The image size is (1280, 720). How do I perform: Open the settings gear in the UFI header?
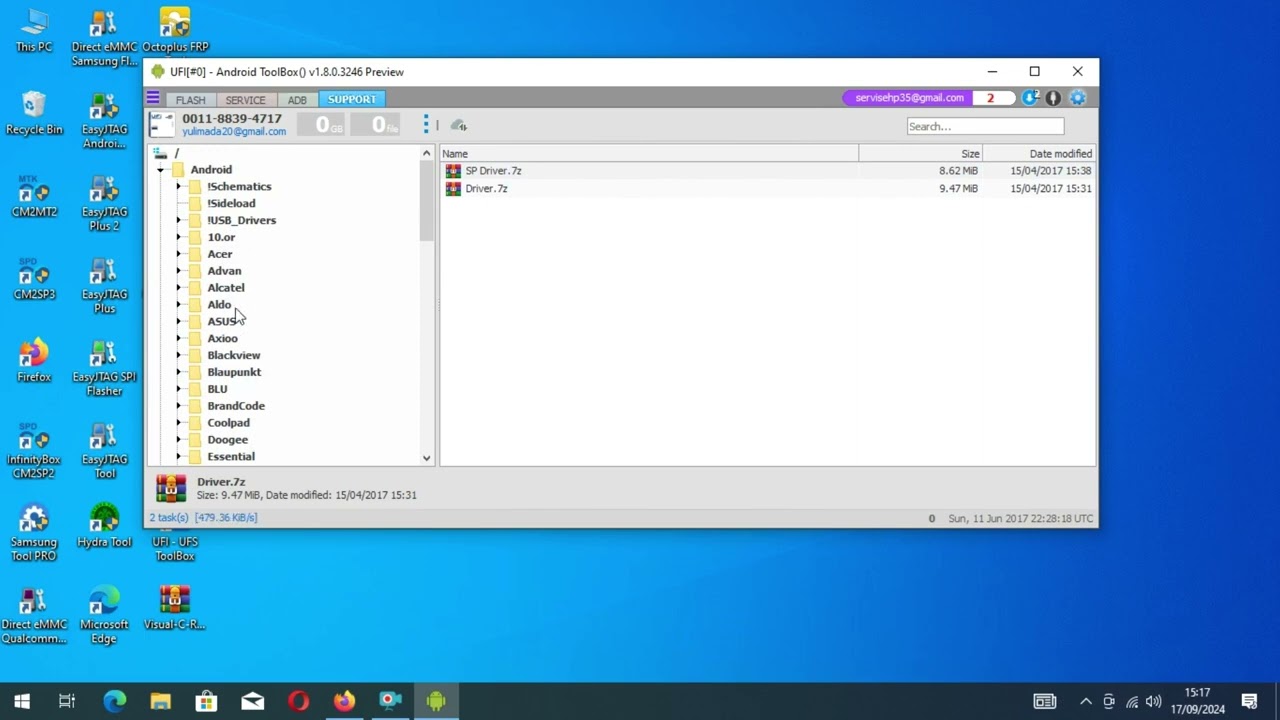[x=1077, y=98]
